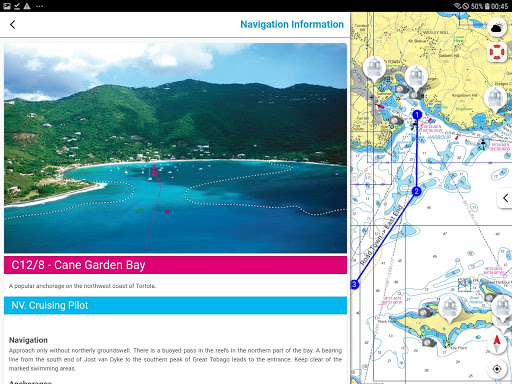Tap the red lifebuoy emergency button

click(497, 52)
